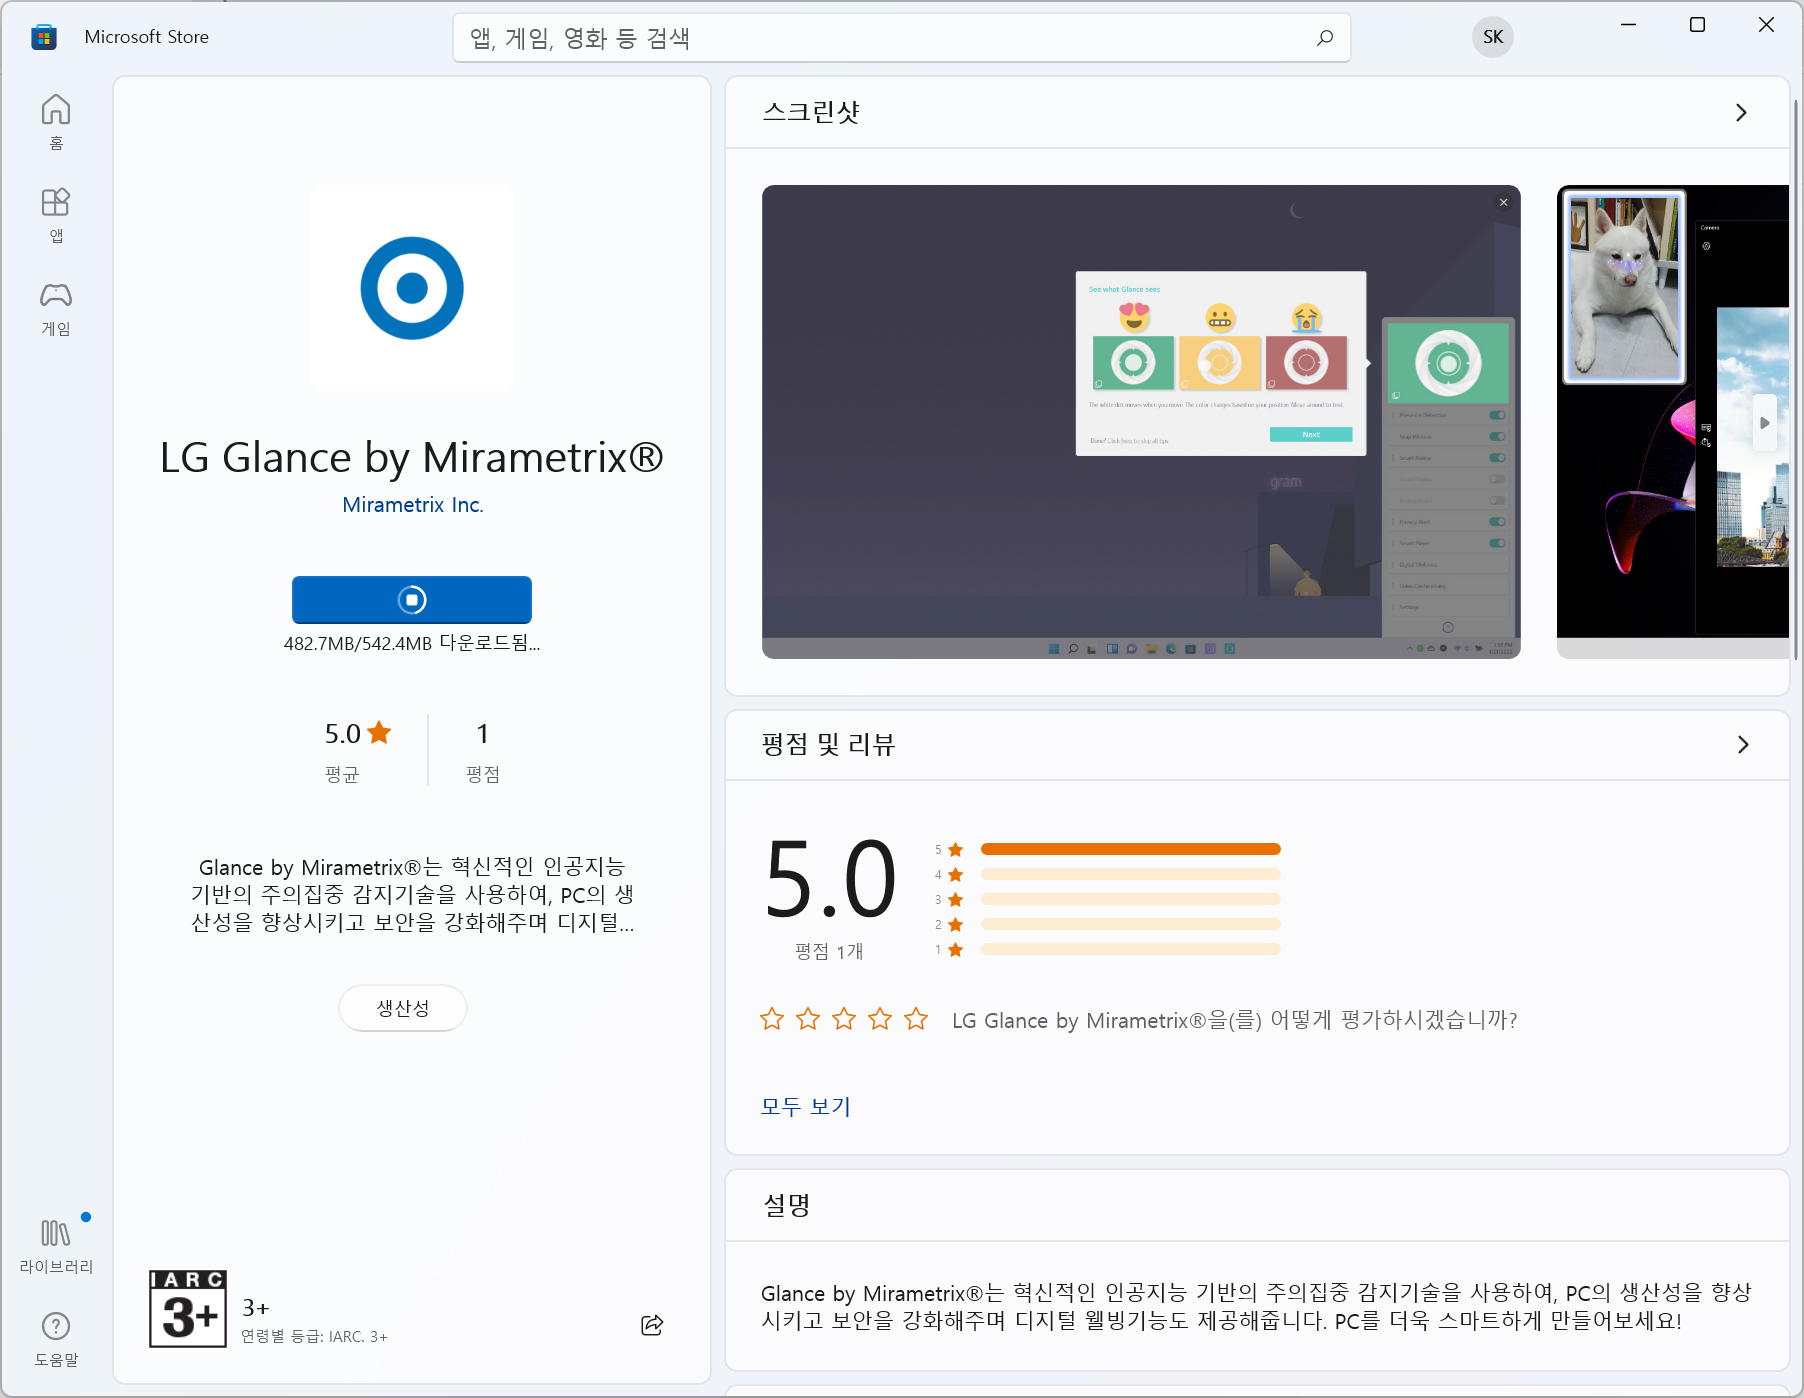Rate the app four stars
The height and width of the screenshot is (1398, 1804).
tap(880, 1019)
